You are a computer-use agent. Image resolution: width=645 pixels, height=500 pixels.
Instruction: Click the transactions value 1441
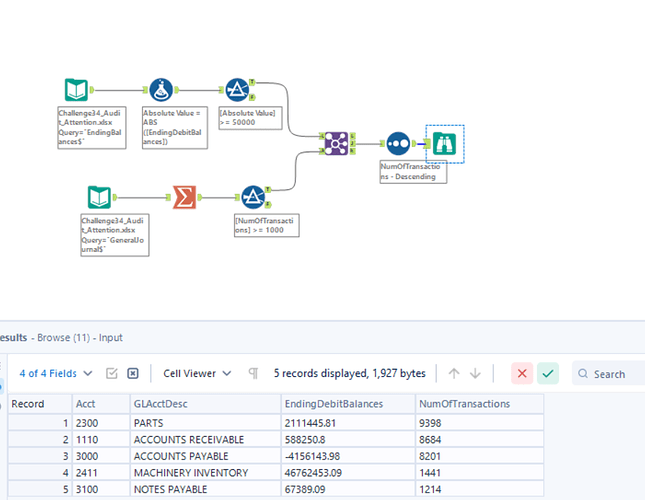tap(479, 473)
